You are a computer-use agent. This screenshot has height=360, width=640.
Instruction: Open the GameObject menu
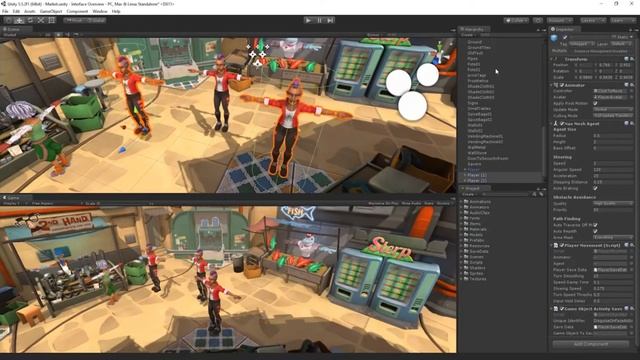51,11
